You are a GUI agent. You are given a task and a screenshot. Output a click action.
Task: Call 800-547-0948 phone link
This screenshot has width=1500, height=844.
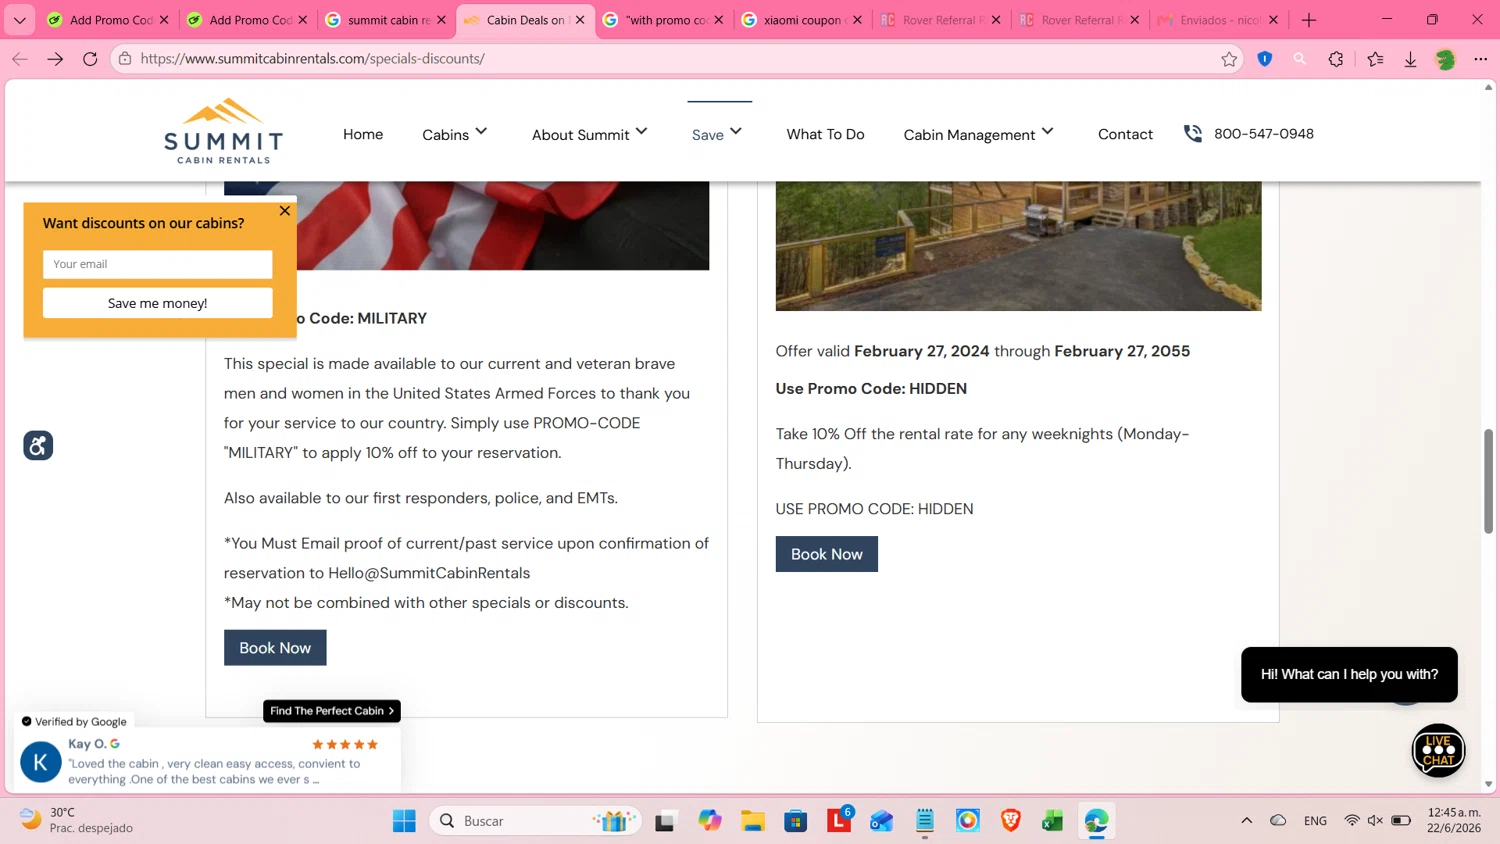(1263, 134)
